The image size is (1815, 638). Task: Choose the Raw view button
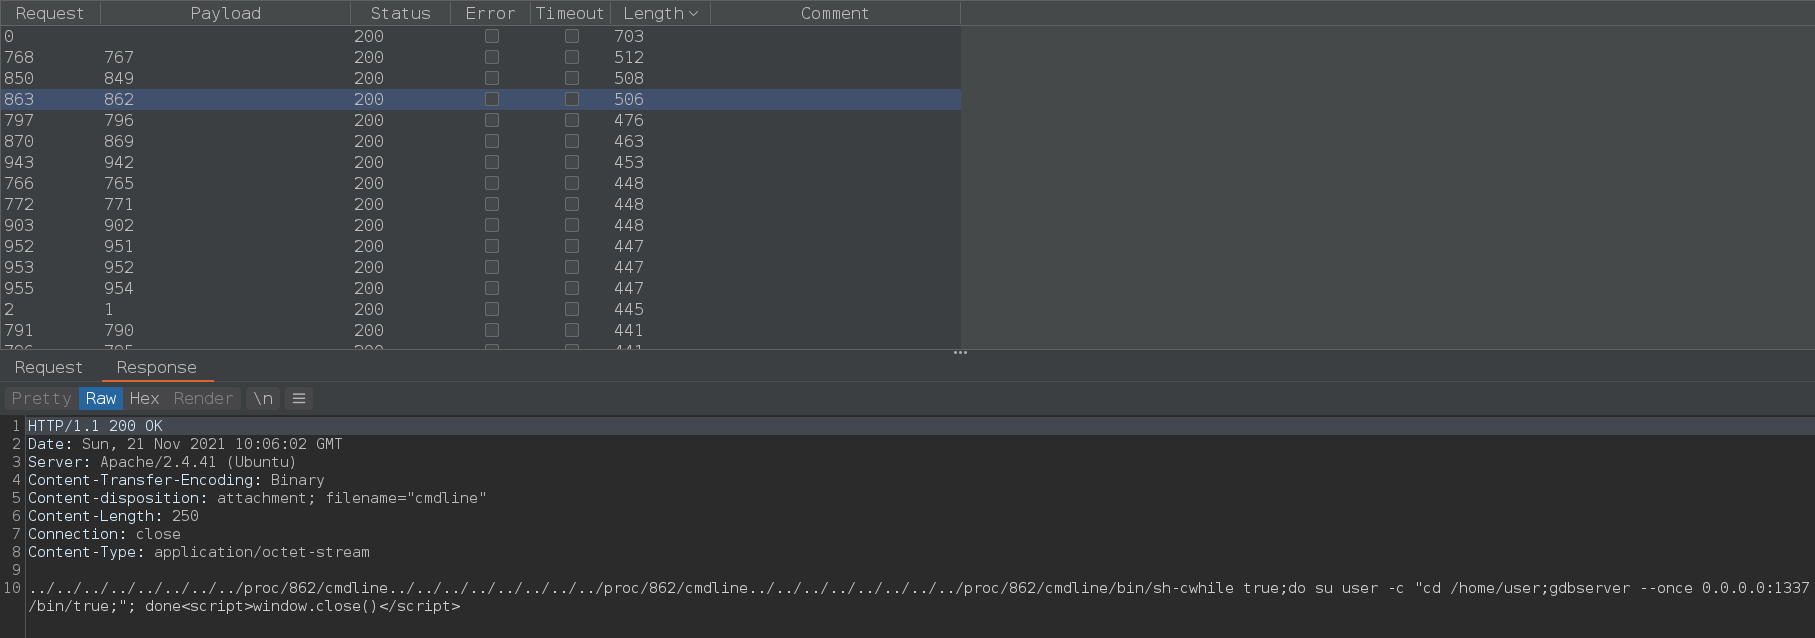101,398
